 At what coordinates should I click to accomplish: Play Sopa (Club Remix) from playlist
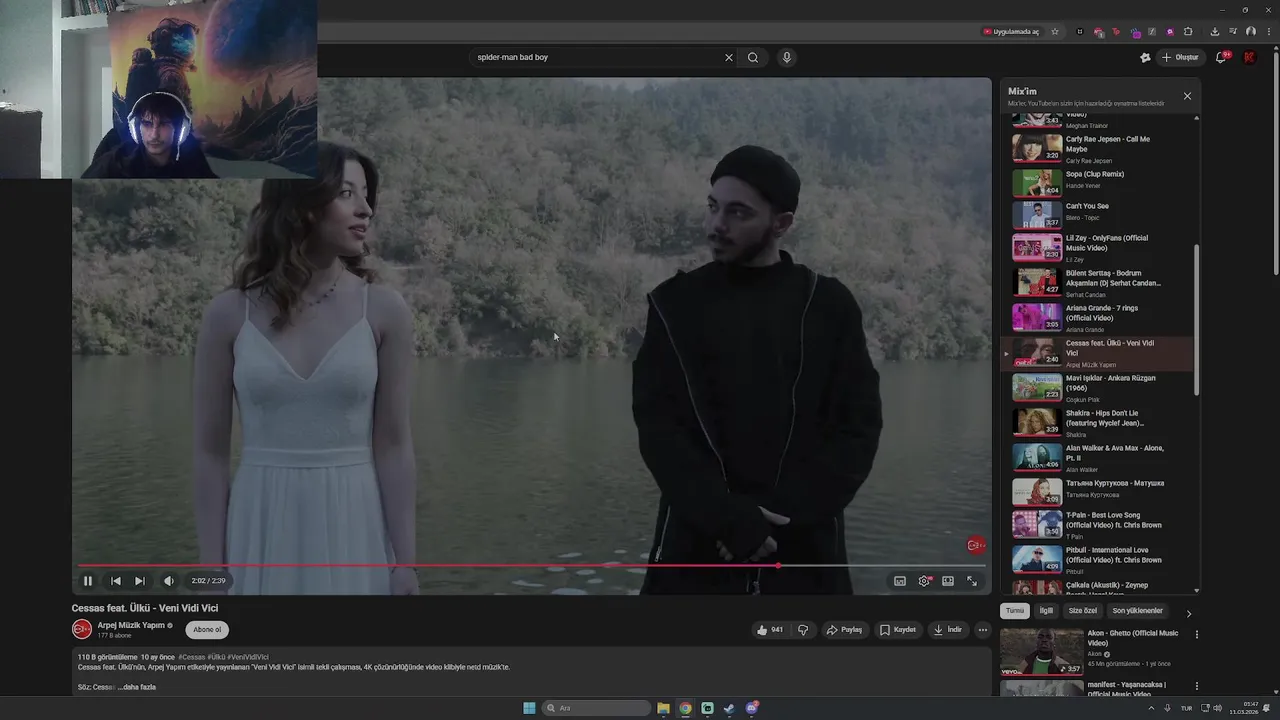[1098, 181]
